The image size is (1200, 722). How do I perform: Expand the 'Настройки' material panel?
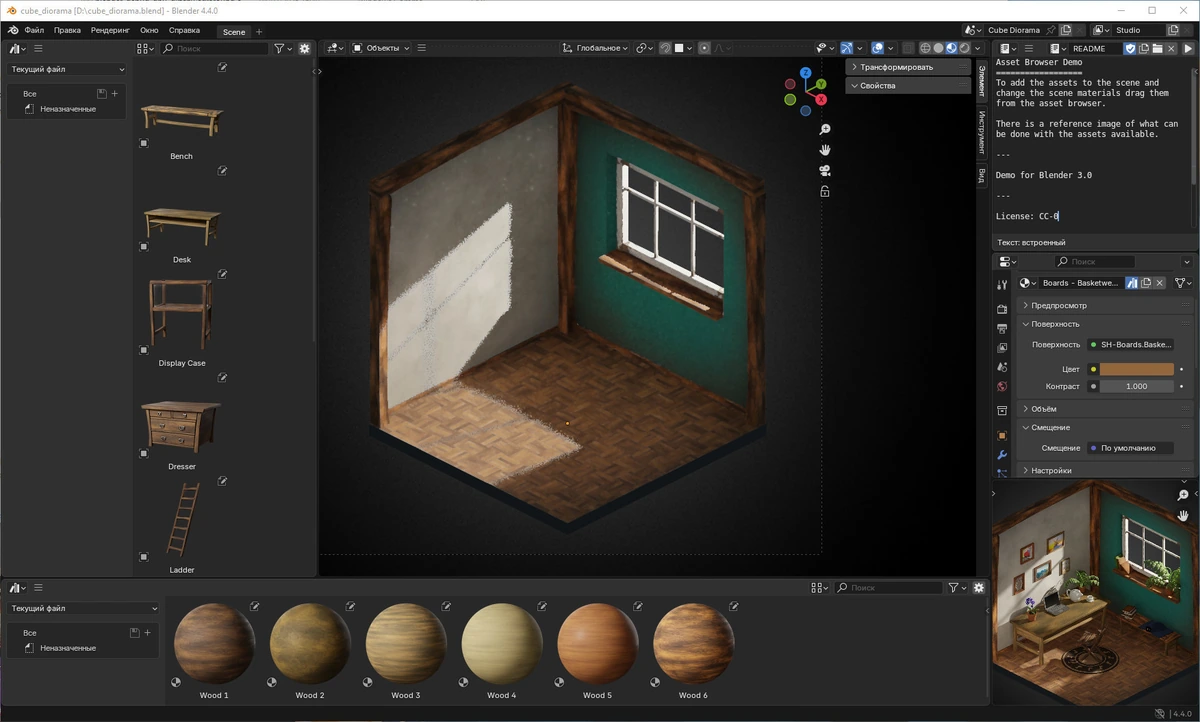pos(1106,470)
